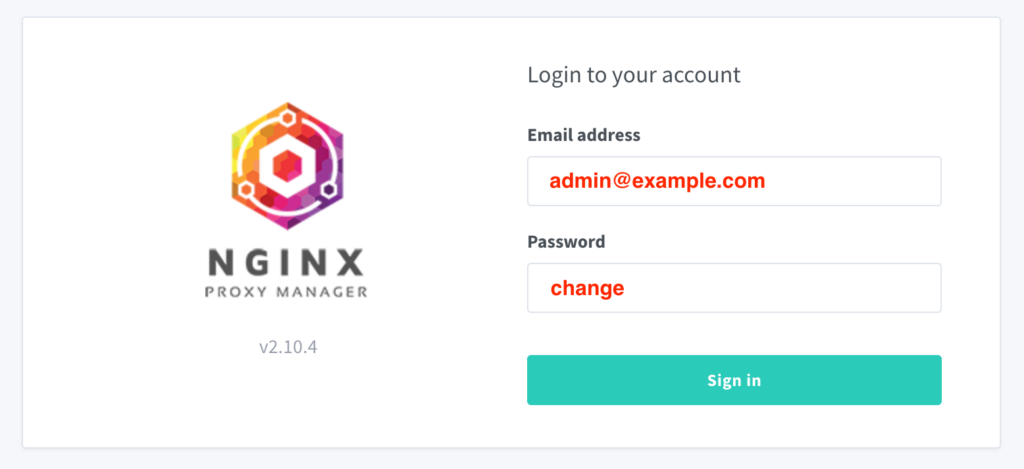Click the letter N starting the NGINX wordmark

point(219,263)
